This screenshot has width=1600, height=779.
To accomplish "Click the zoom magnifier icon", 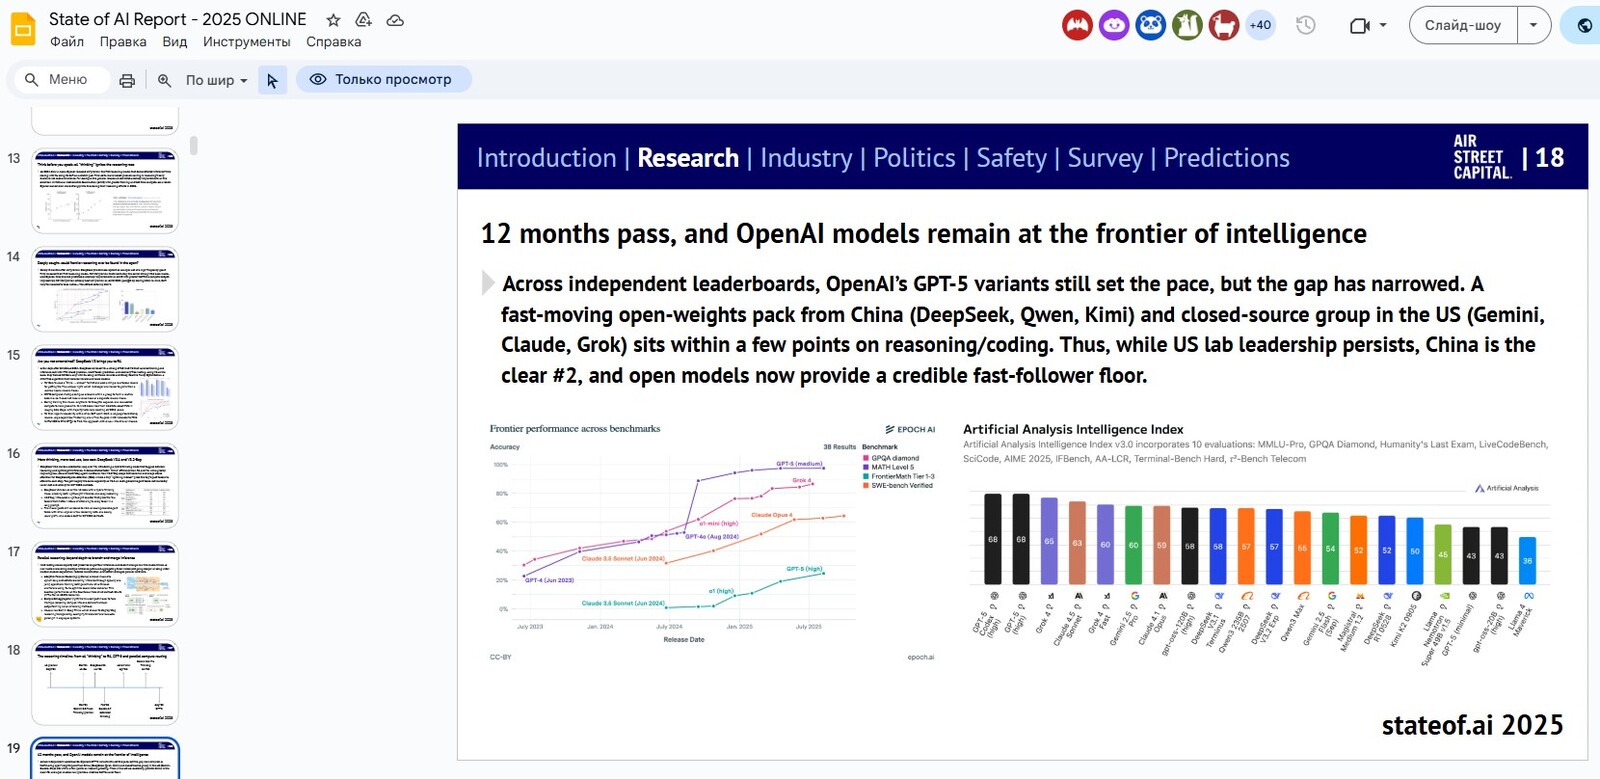I will (x=164, y=80).
